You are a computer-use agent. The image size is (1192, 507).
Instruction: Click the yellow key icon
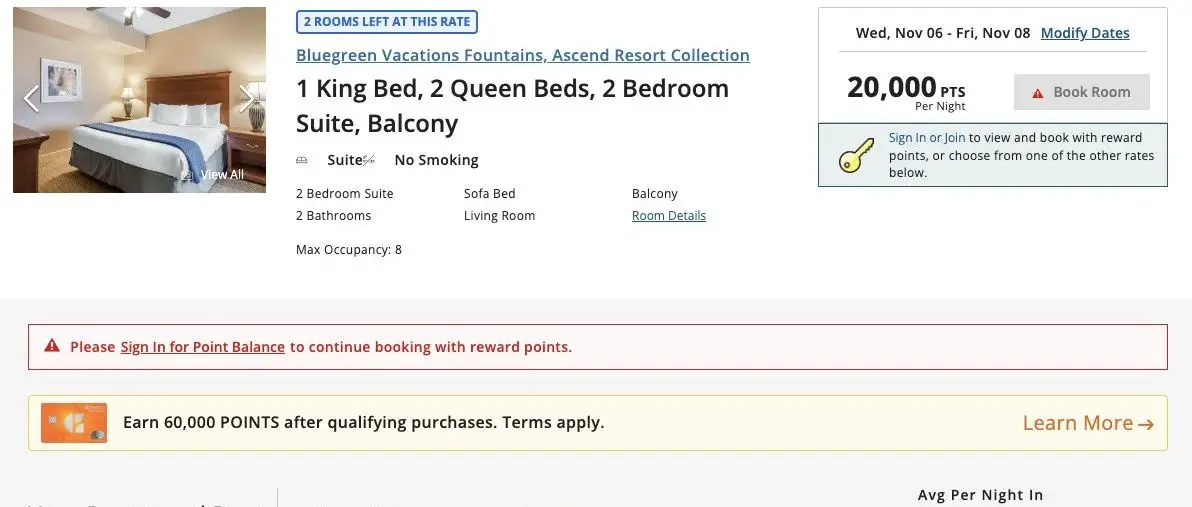coord(856,156)
